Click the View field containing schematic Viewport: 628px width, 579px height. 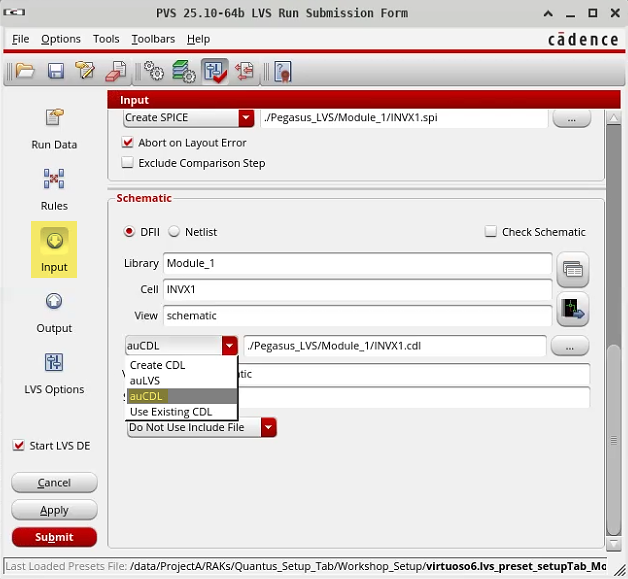pyautogui.click(x=357, y=316)
